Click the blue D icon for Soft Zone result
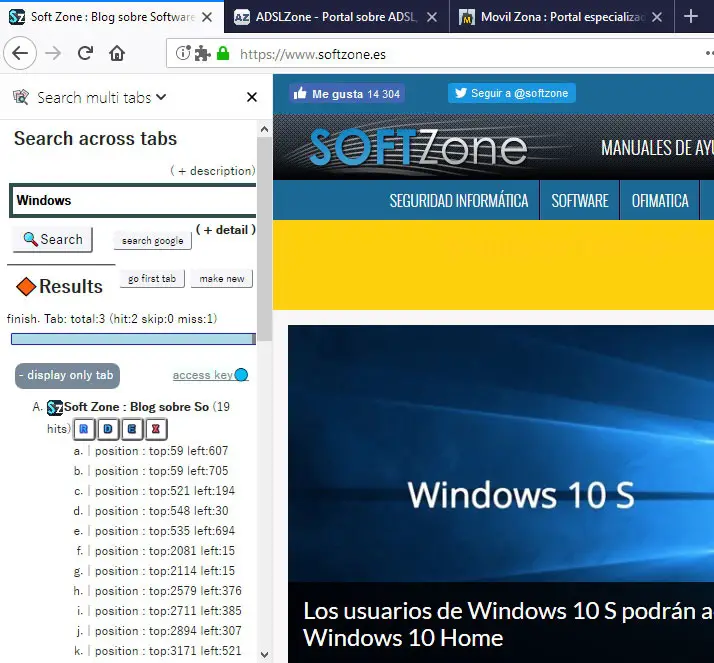 click(x=108, y=429)
